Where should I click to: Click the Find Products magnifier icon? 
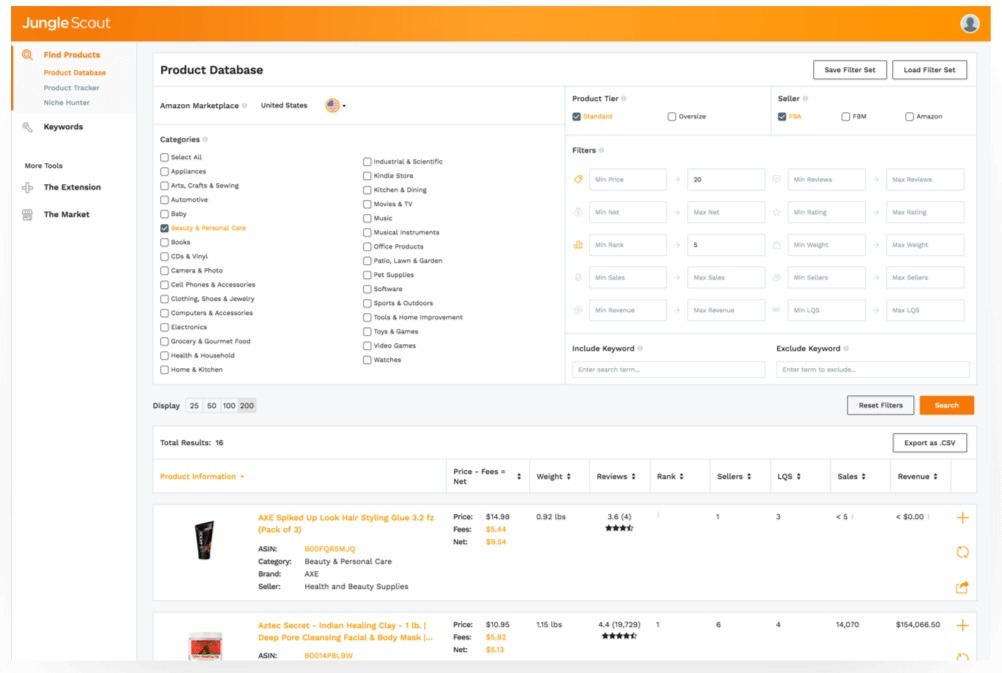point(27,55)
